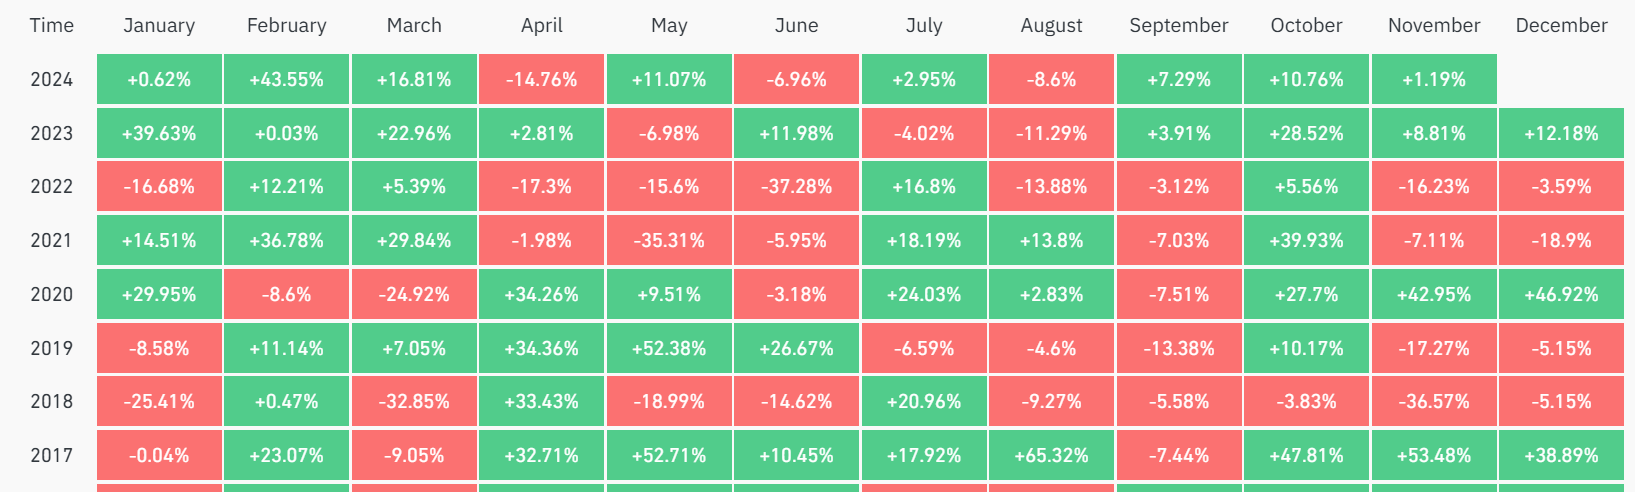Click the September column header
This screenshot has height=492, width=1635.
tap(1178, 26)
